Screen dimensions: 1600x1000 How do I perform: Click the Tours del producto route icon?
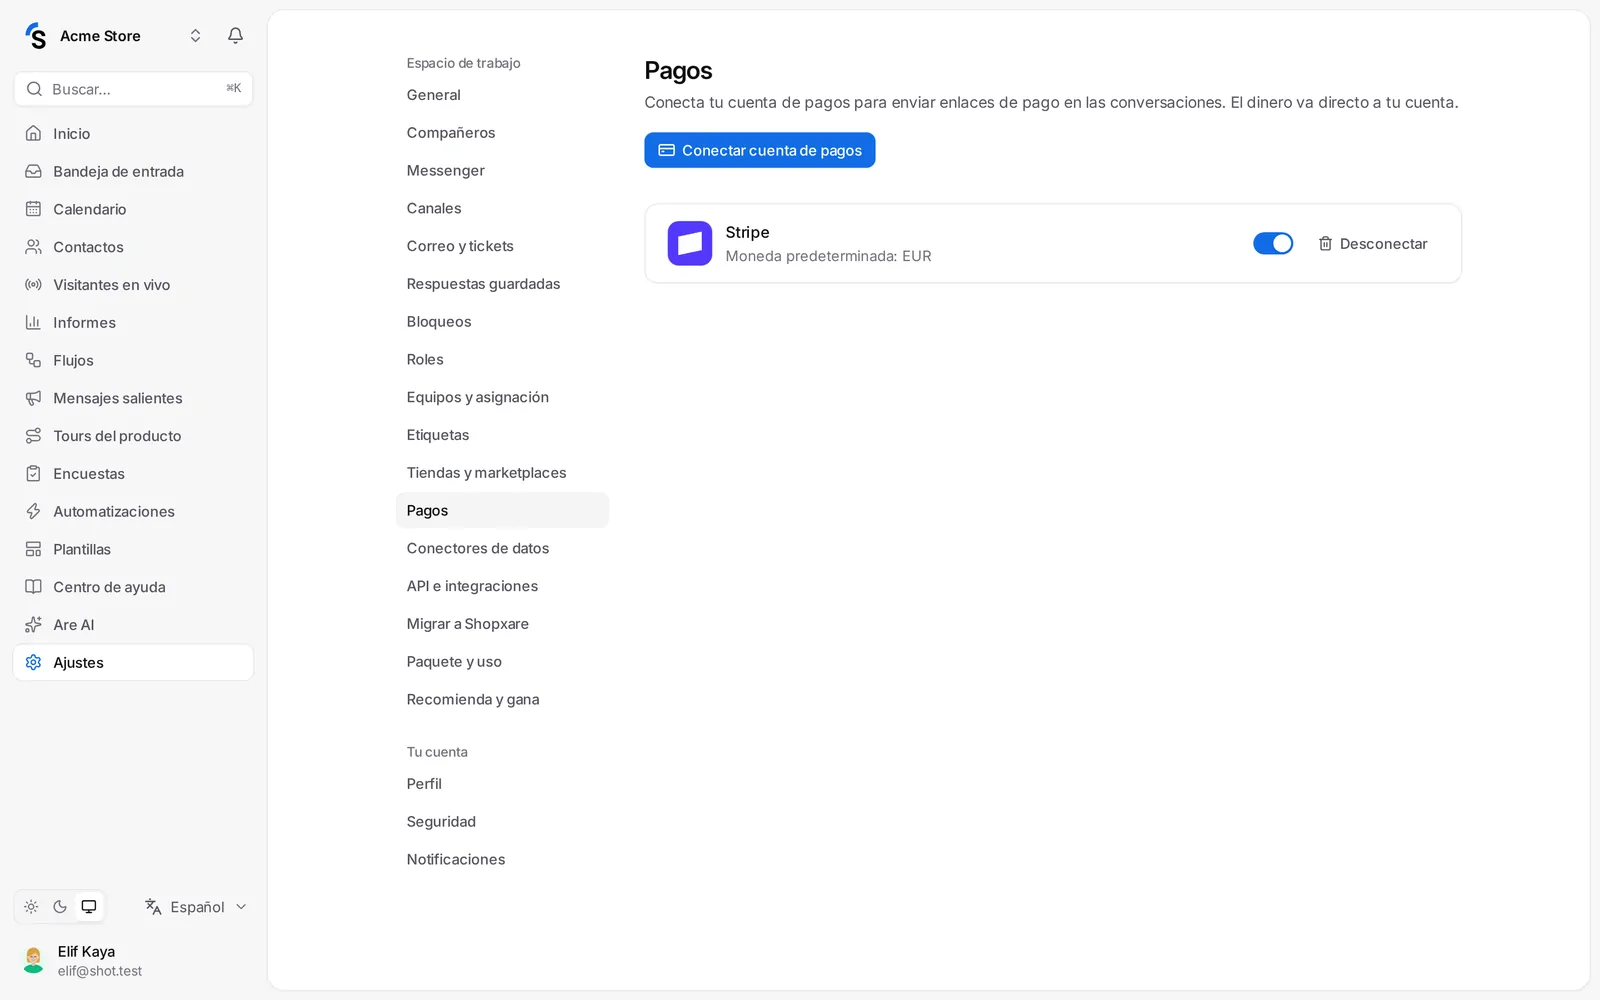coord(33,436)
